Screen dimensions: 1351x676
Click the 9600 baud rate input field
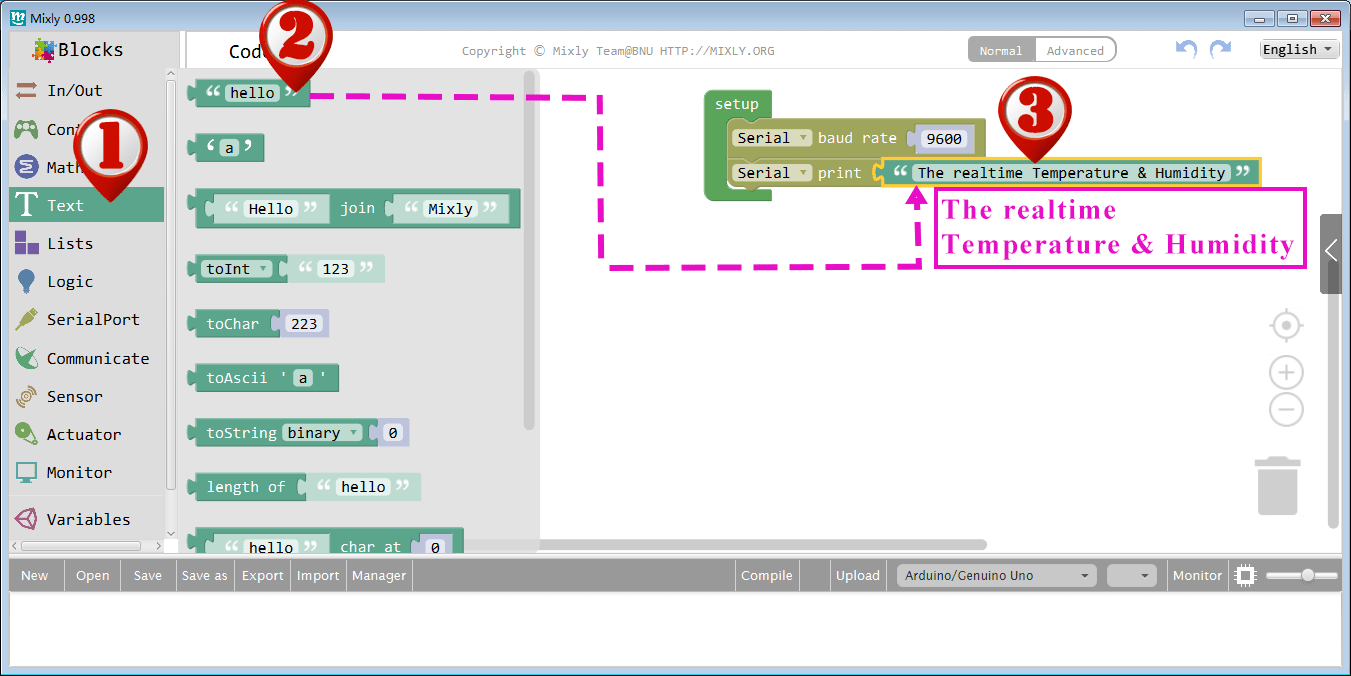943,139
